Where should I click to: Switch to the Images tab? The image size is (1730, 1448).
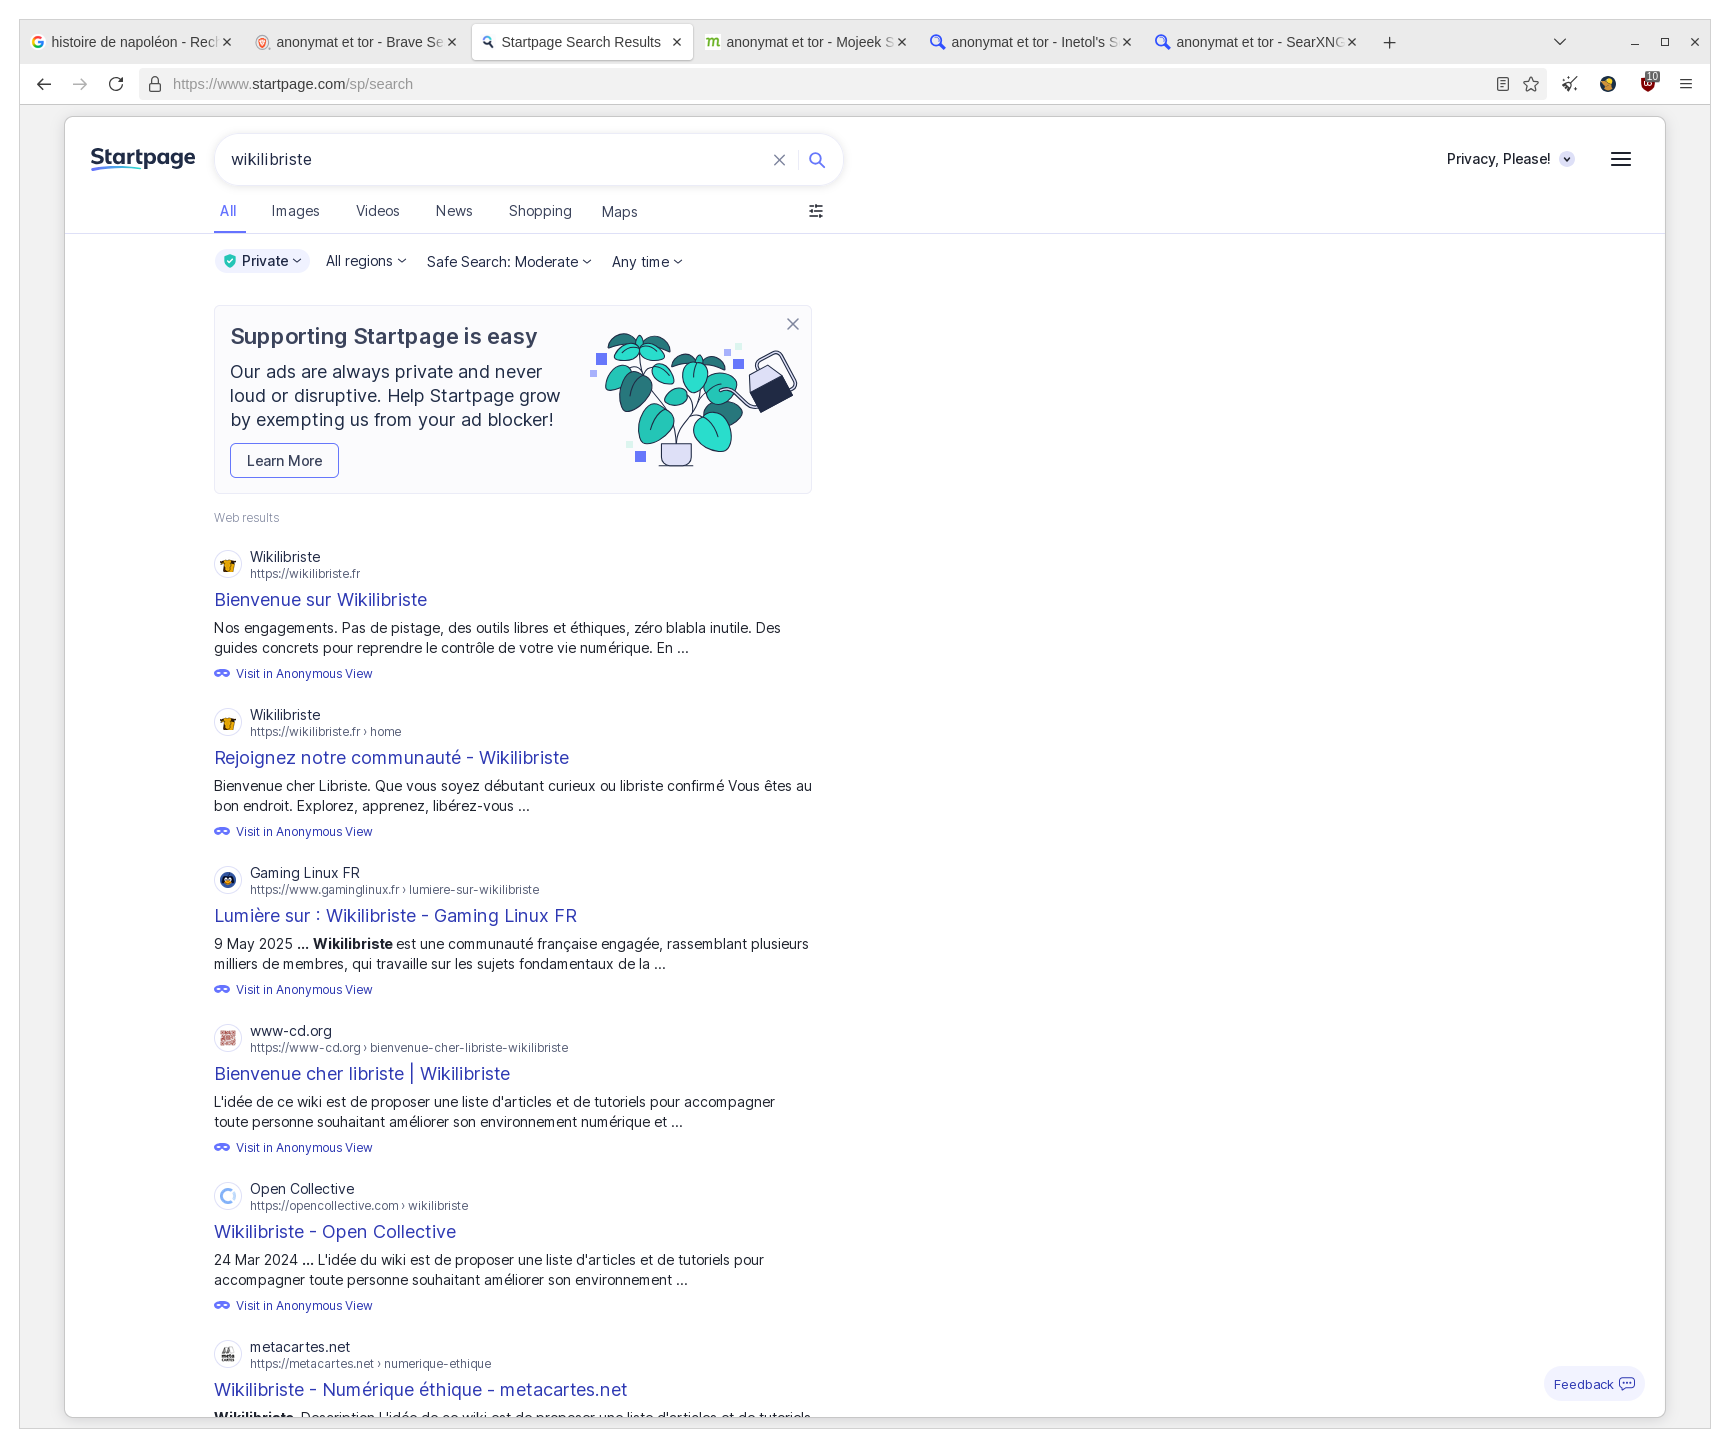pos(295,211)
